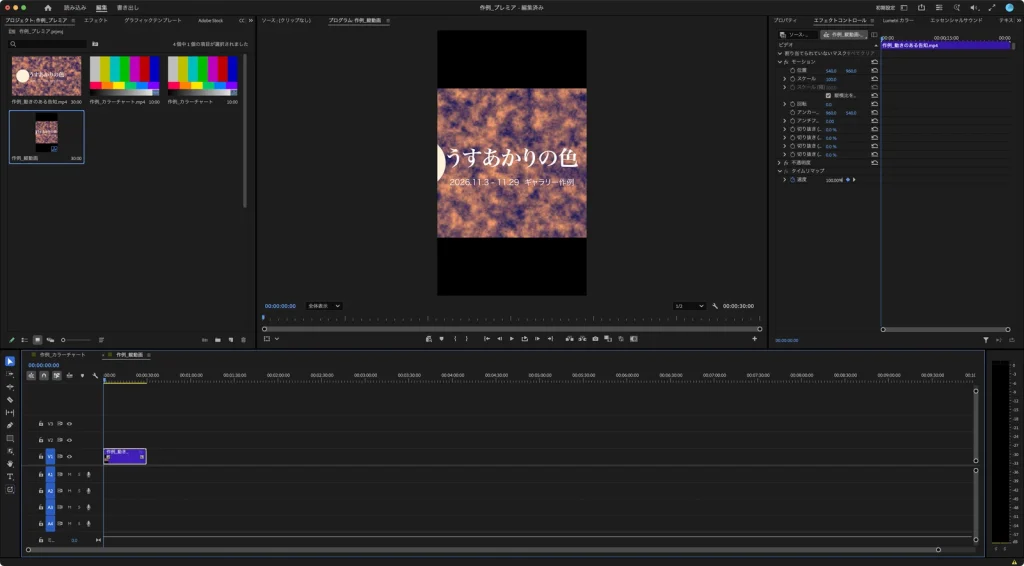Open the home screen icon
This screenshot has width=1024, height=566.
48,8
